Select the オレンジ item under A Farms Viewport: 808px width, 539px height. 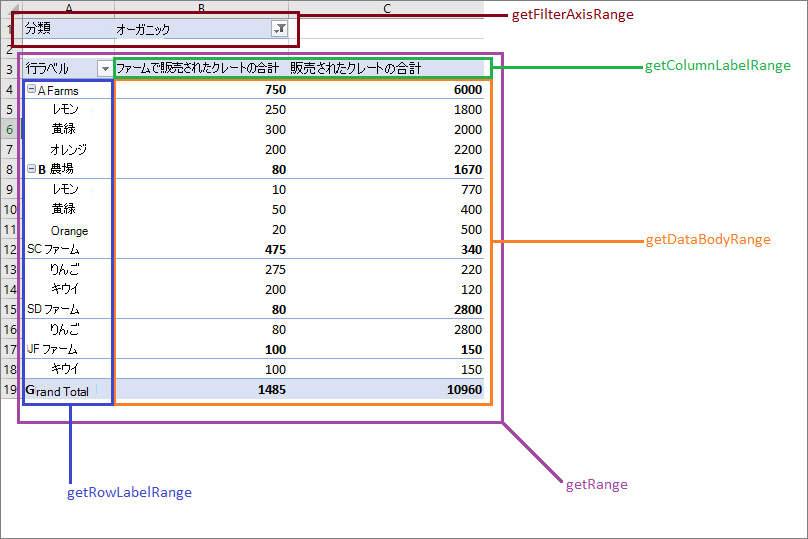click(x=68, y=149)
